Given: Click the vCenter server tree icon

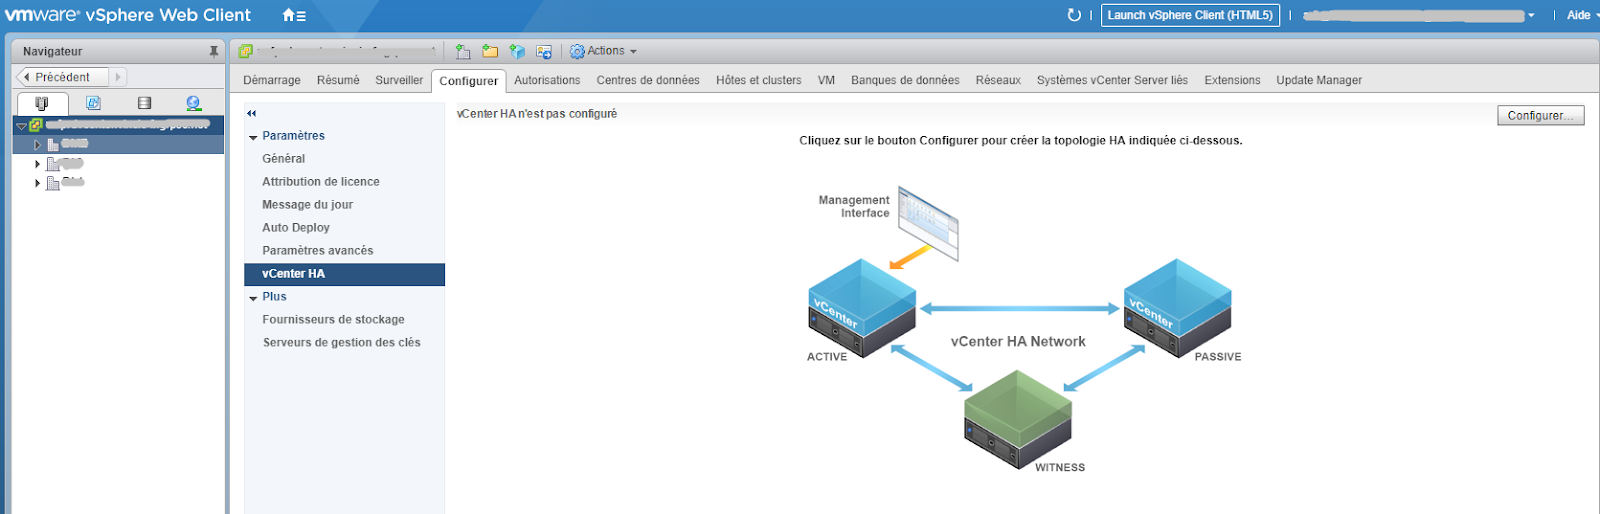Looking at the screenshot, I should [36, 125].
